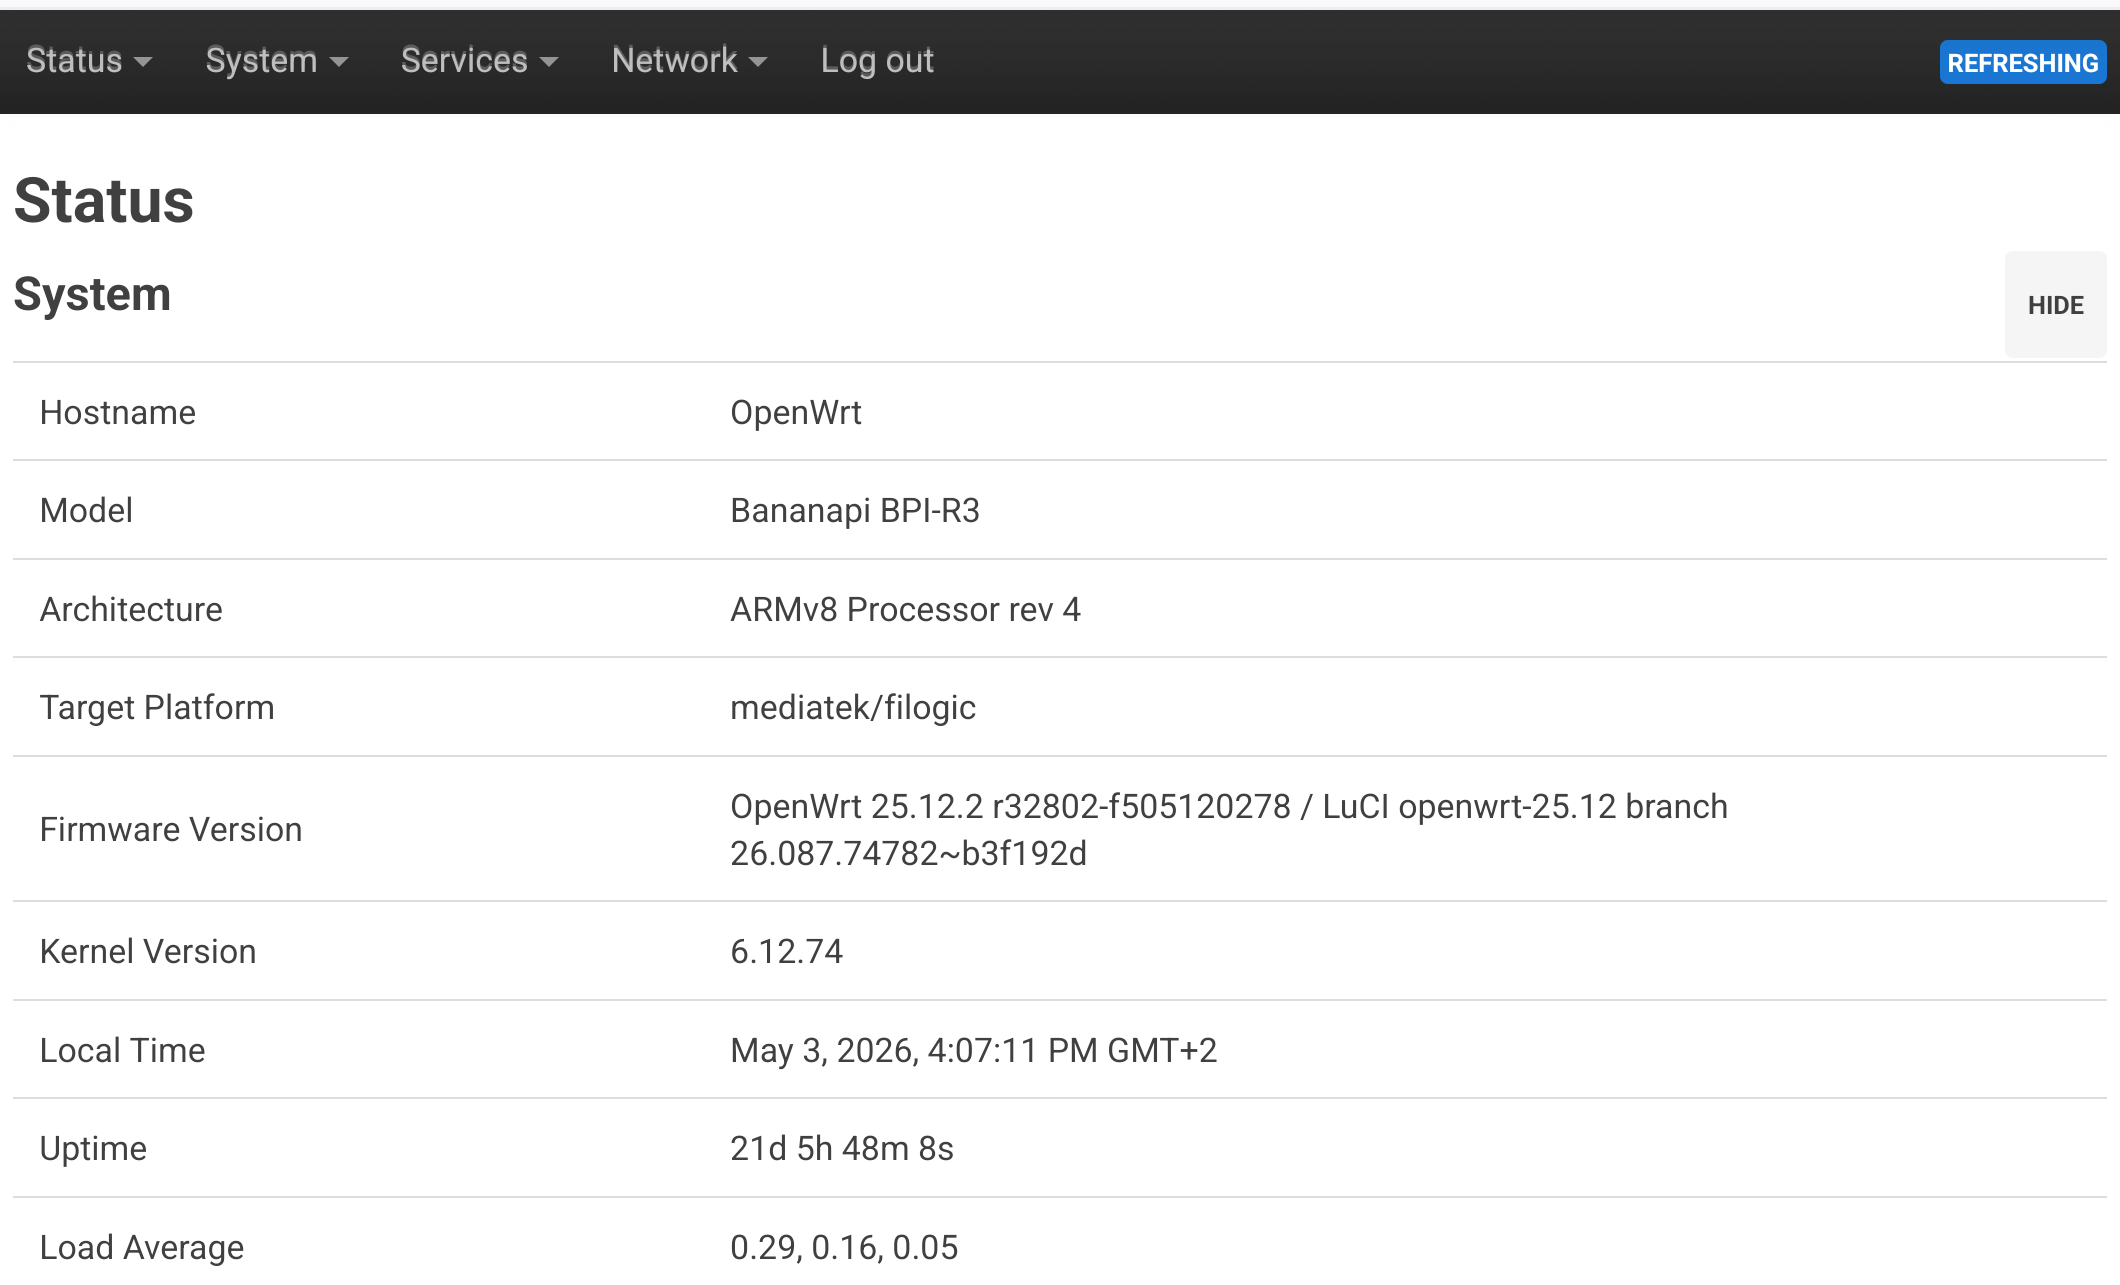Screen dimensions: 2120x1285
Task: Click the kernel version 6.12.74
Action: click(786, 951)
